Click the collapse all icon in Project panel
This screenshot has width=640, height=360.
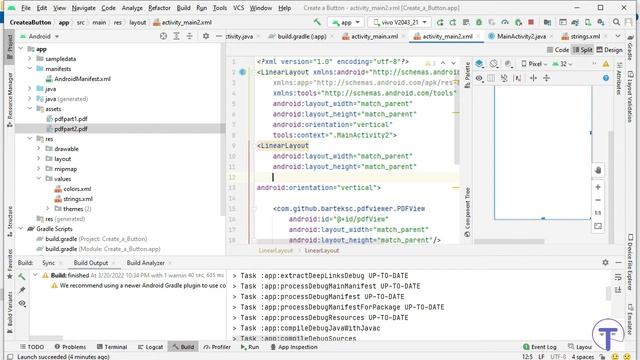tap(189, 36)
